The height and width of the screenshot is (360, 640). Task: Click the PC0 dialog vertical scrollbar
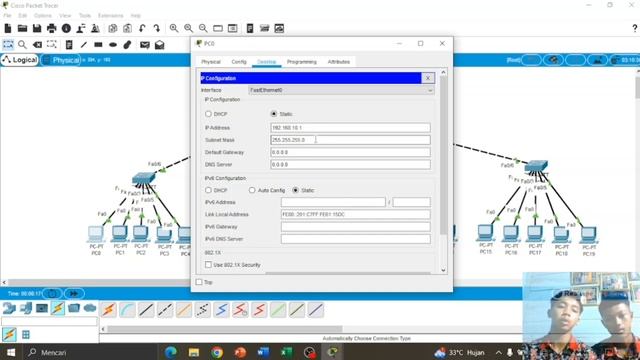pos(443,155)
